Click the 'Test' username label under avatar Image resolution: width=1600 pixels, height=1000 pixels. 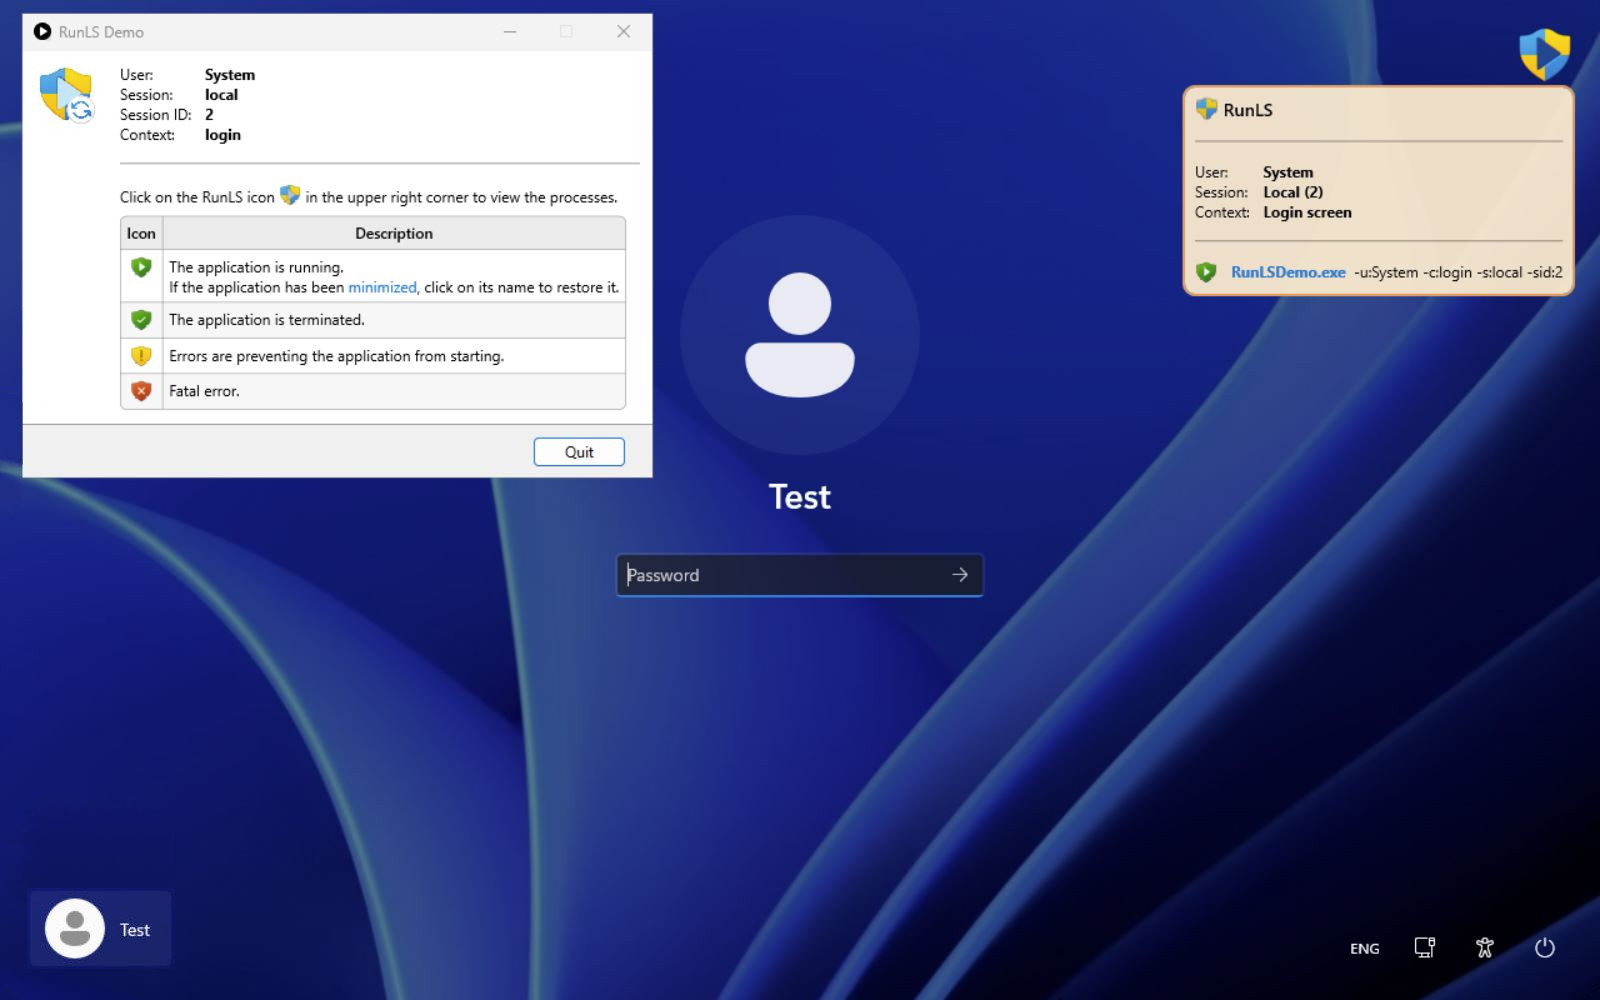pos(800,497)
